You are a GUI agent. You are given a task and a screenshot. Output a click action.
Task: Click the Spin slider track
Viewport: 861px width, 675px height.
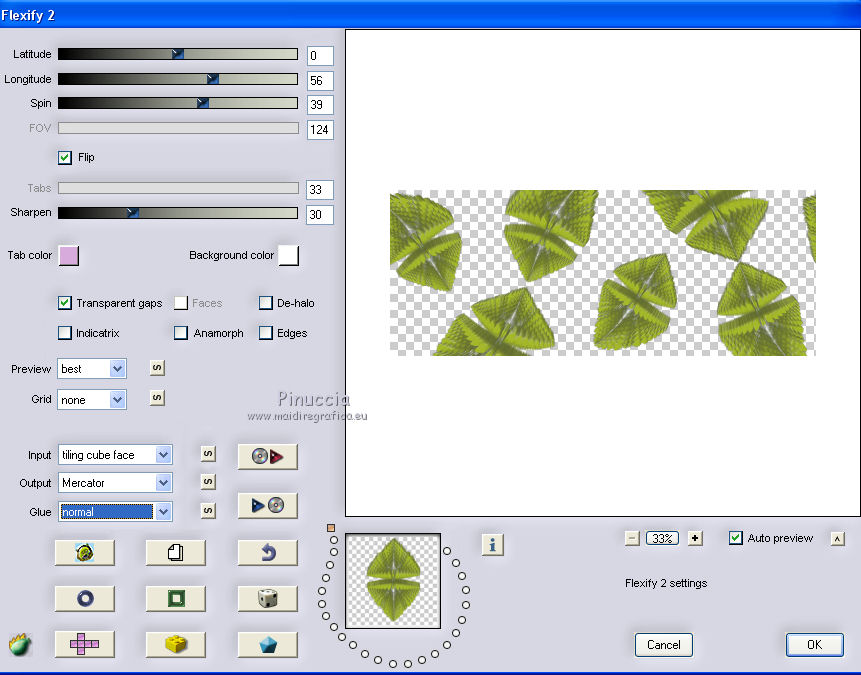[x=178, y=103]
